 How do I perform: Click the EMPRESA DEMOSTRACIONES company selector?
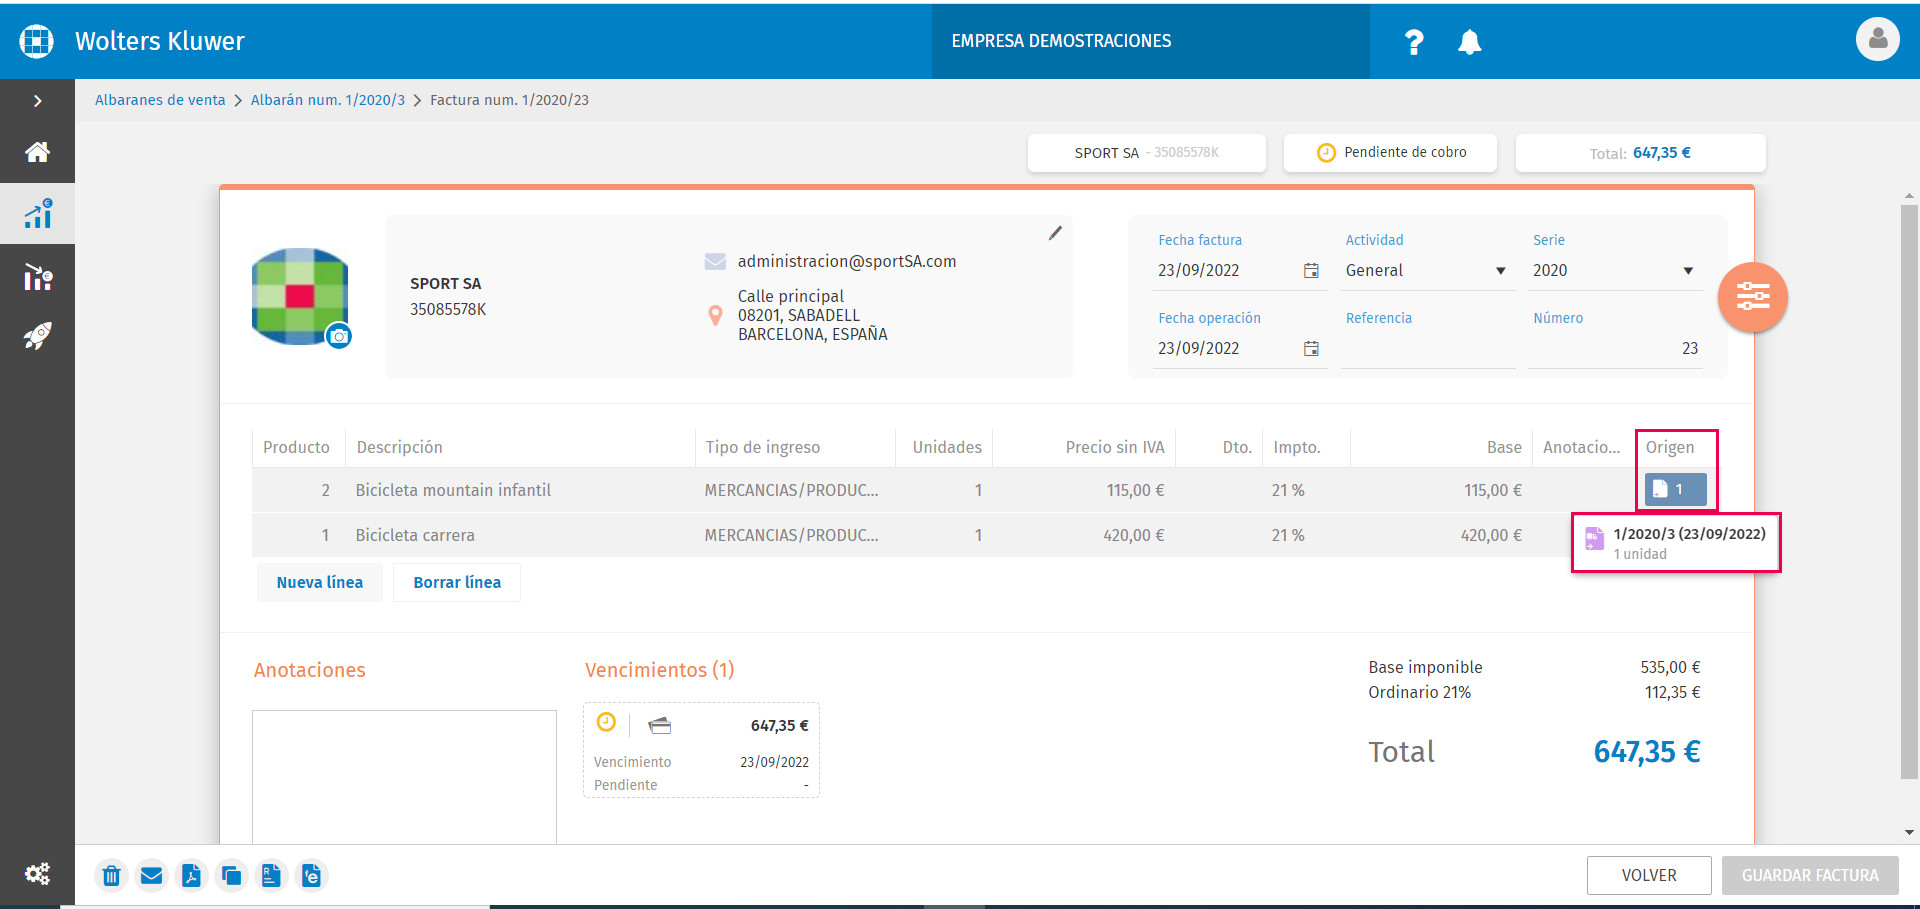pos(1150,40)
